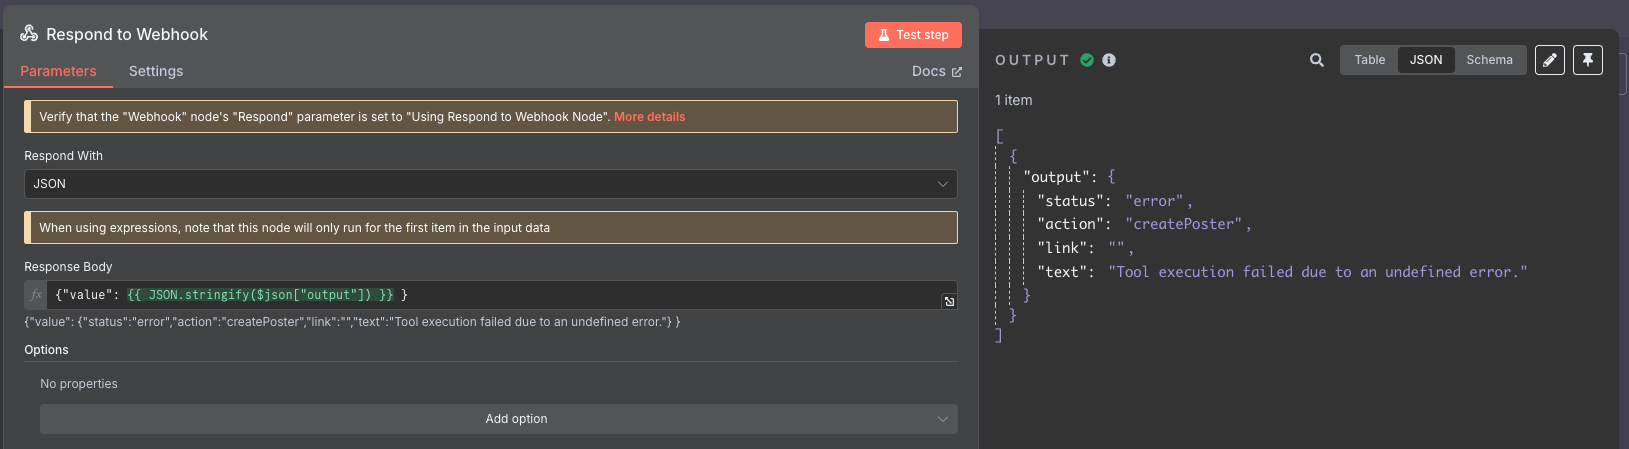Click the "No properties" text under Options
The width and height of the screenshot is (1629, 449).
pyautogui.click(x=79, y=384)
